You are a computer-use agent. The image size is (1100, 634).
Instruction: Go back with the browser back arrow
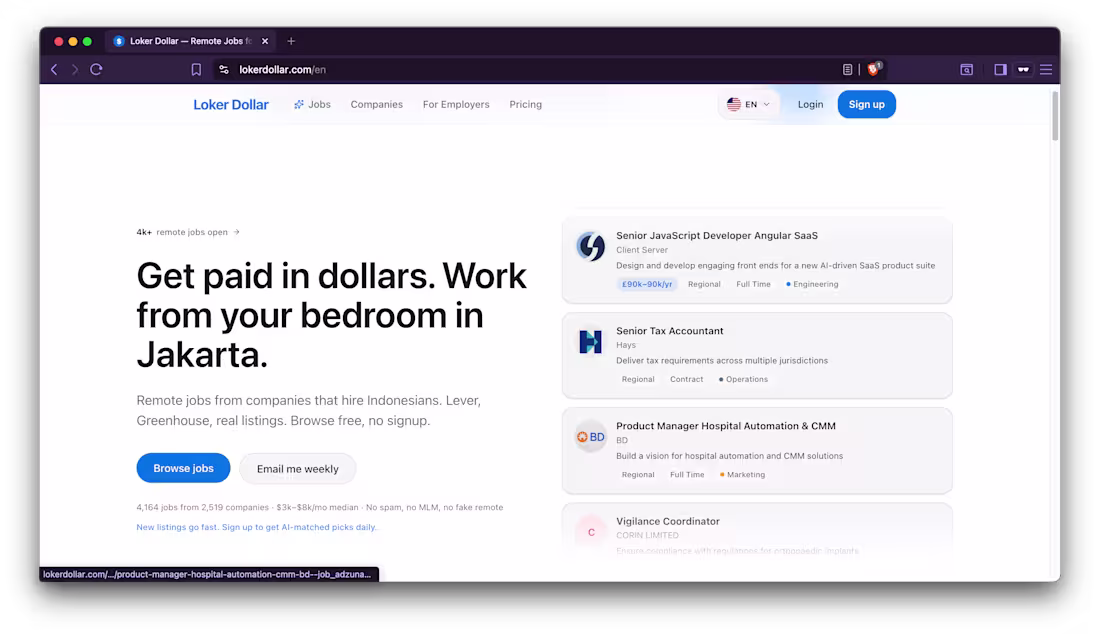click(x=54, y=69)
